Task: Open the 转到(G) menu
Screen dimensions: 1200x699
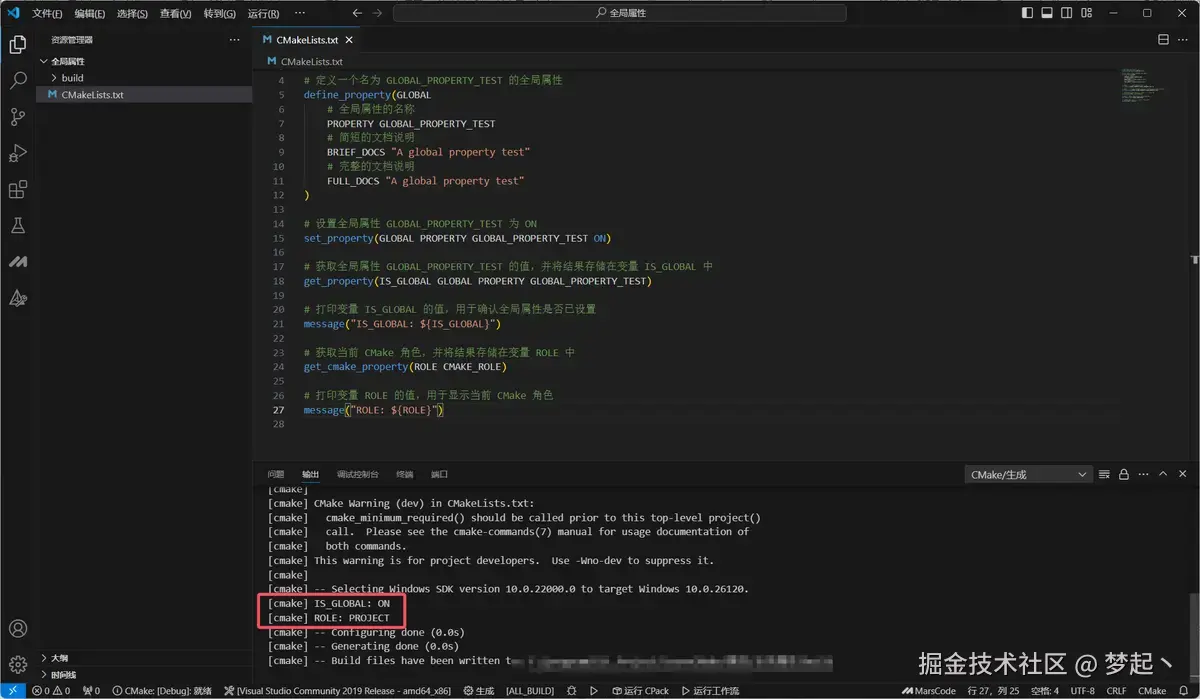Action: (x=220, y=14)
